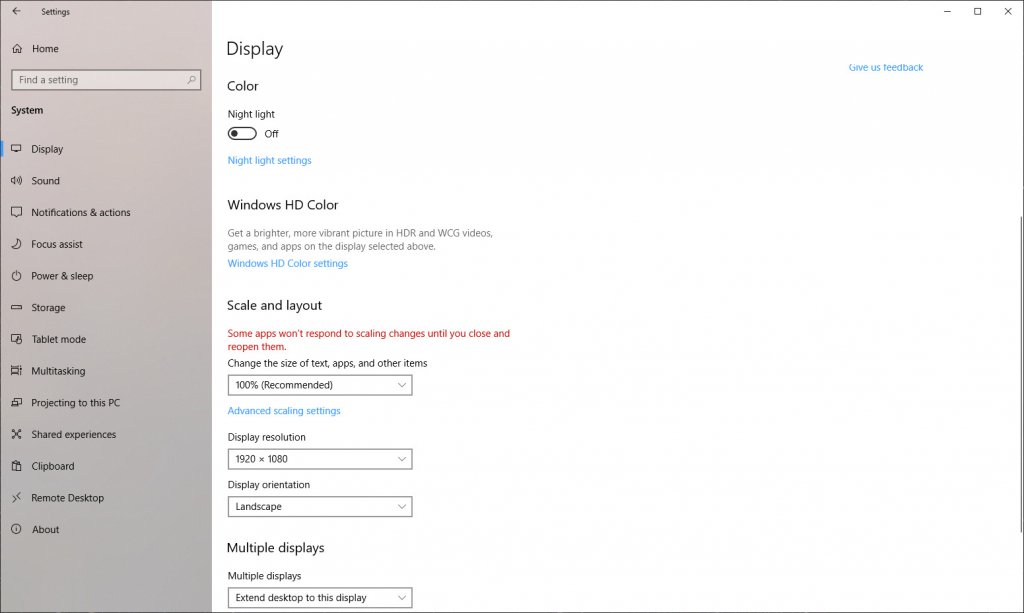Open Night light settings link
Image resolution: width=1024 pixels, height=613 pixels.
(269, 160)
